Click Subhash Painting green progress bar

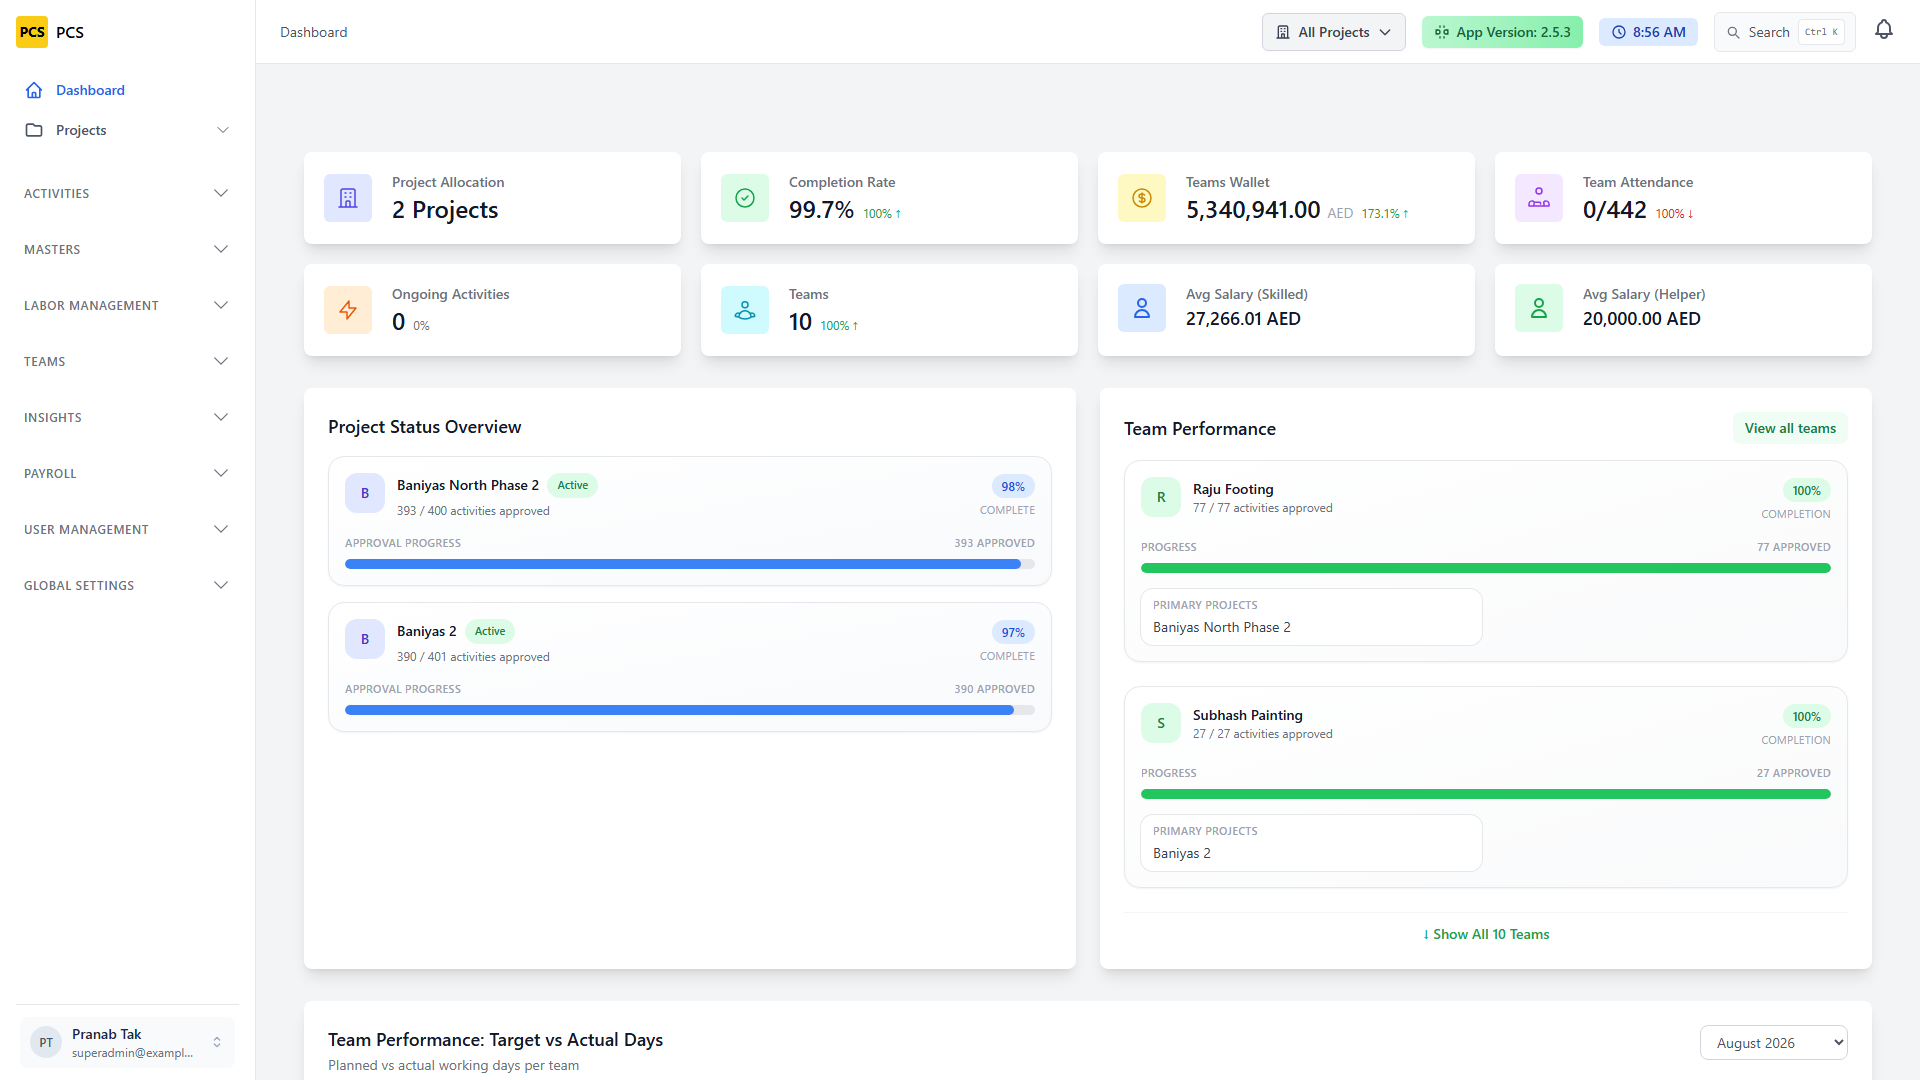[1485, 794]
